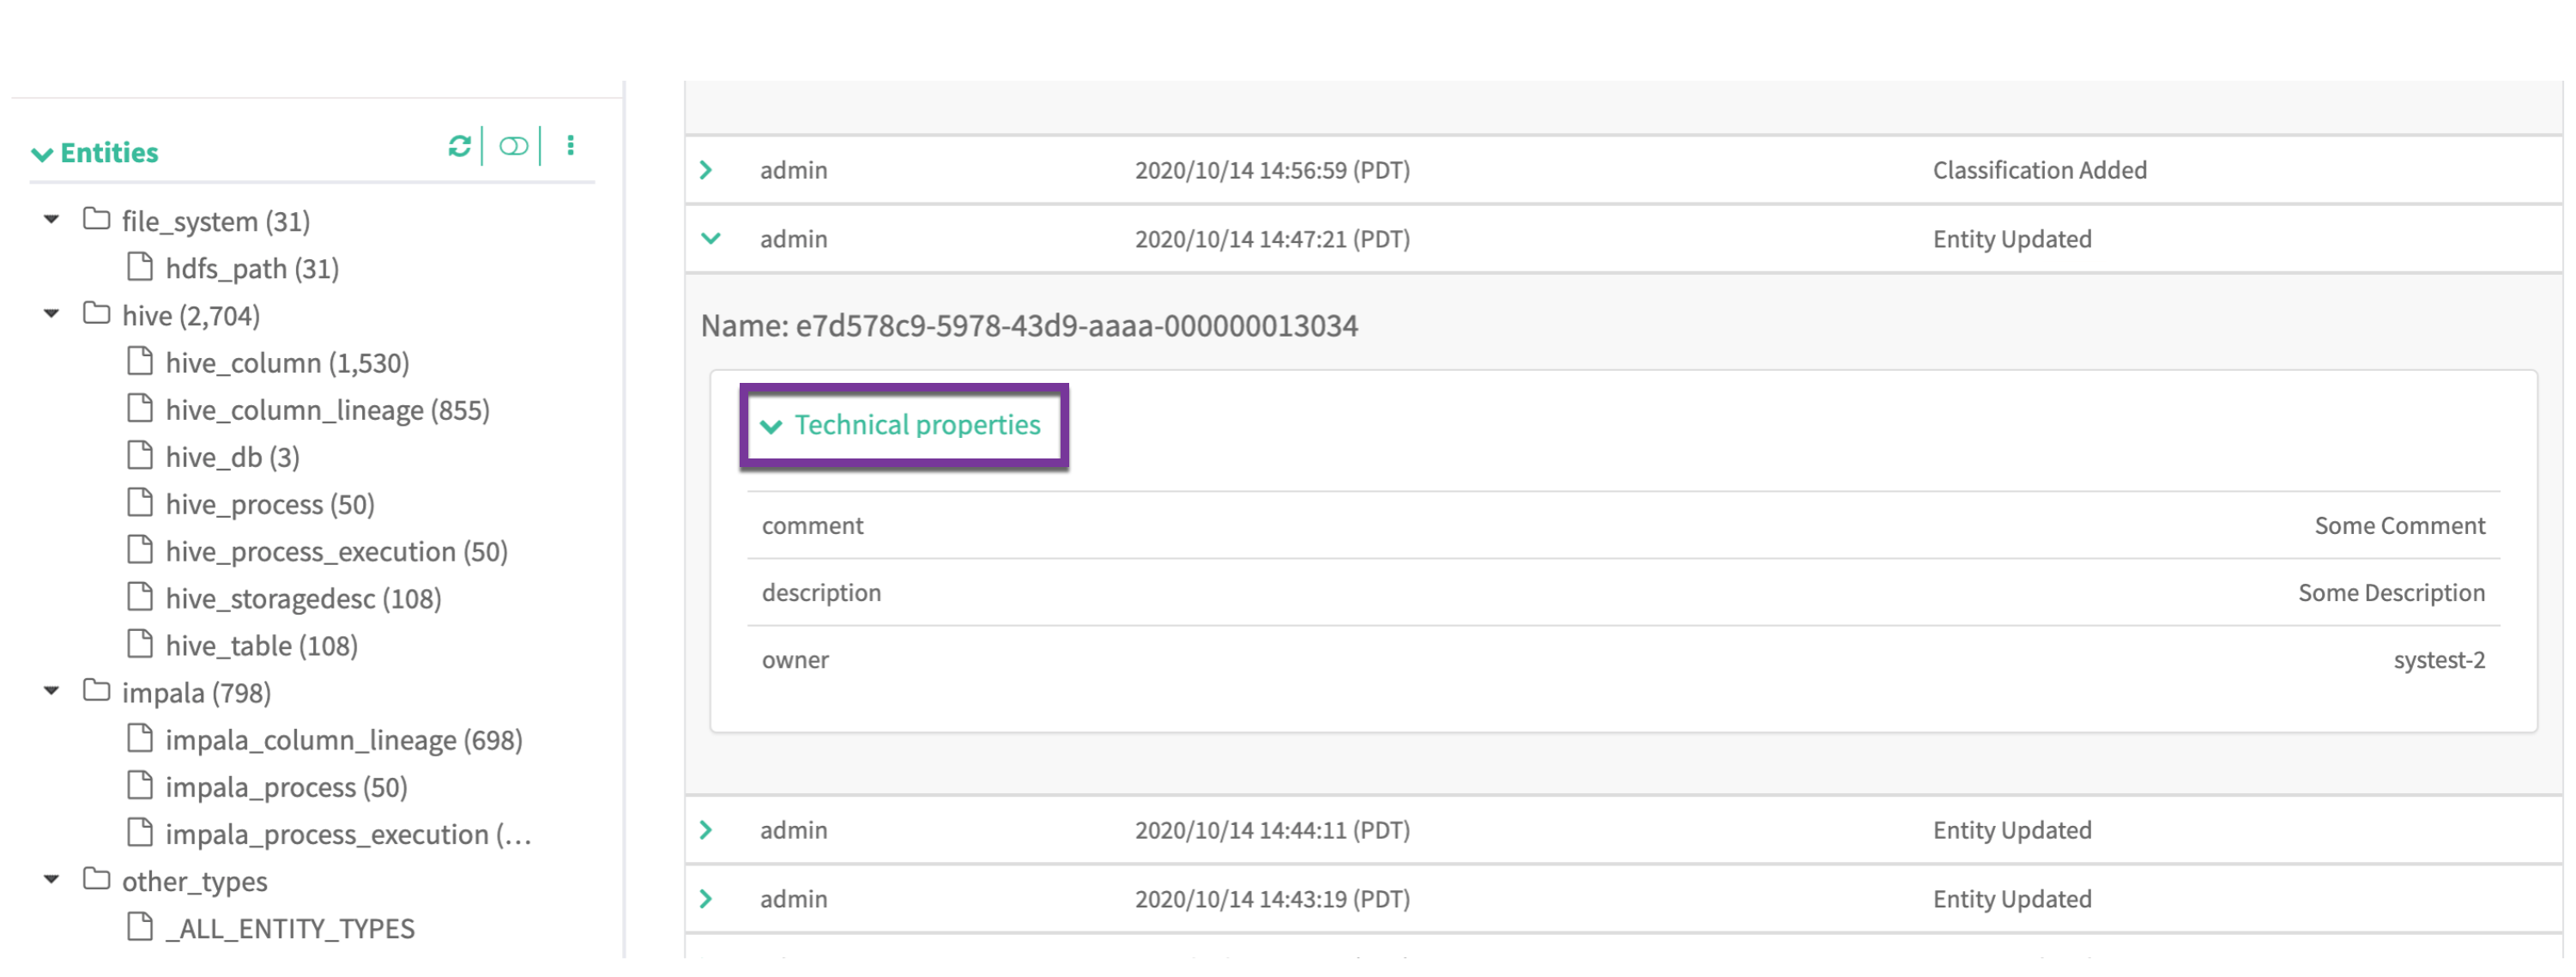
Task: Click the impala_process file icon
Action: pyautogui.click(x=140, y=786)
